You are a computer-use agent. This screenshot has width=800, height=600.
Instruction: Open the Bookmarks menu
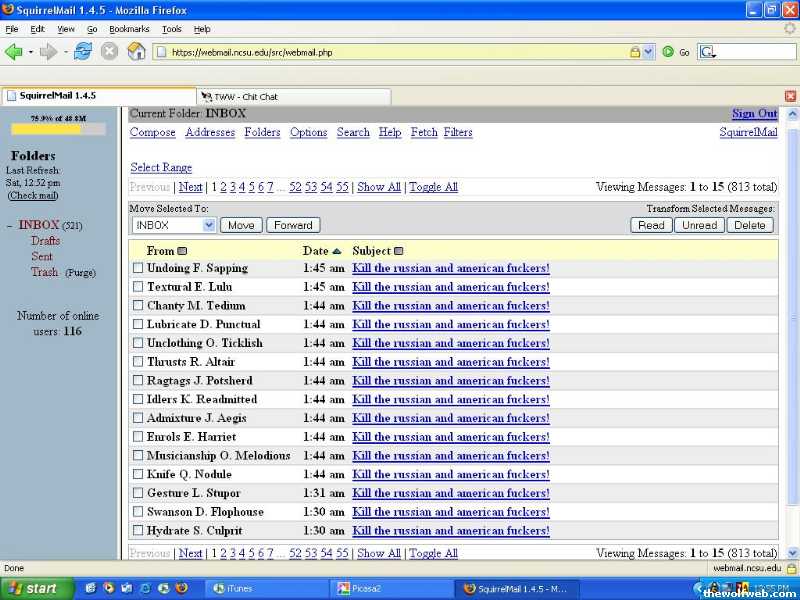pyautogui.click(x=129, y=29)
